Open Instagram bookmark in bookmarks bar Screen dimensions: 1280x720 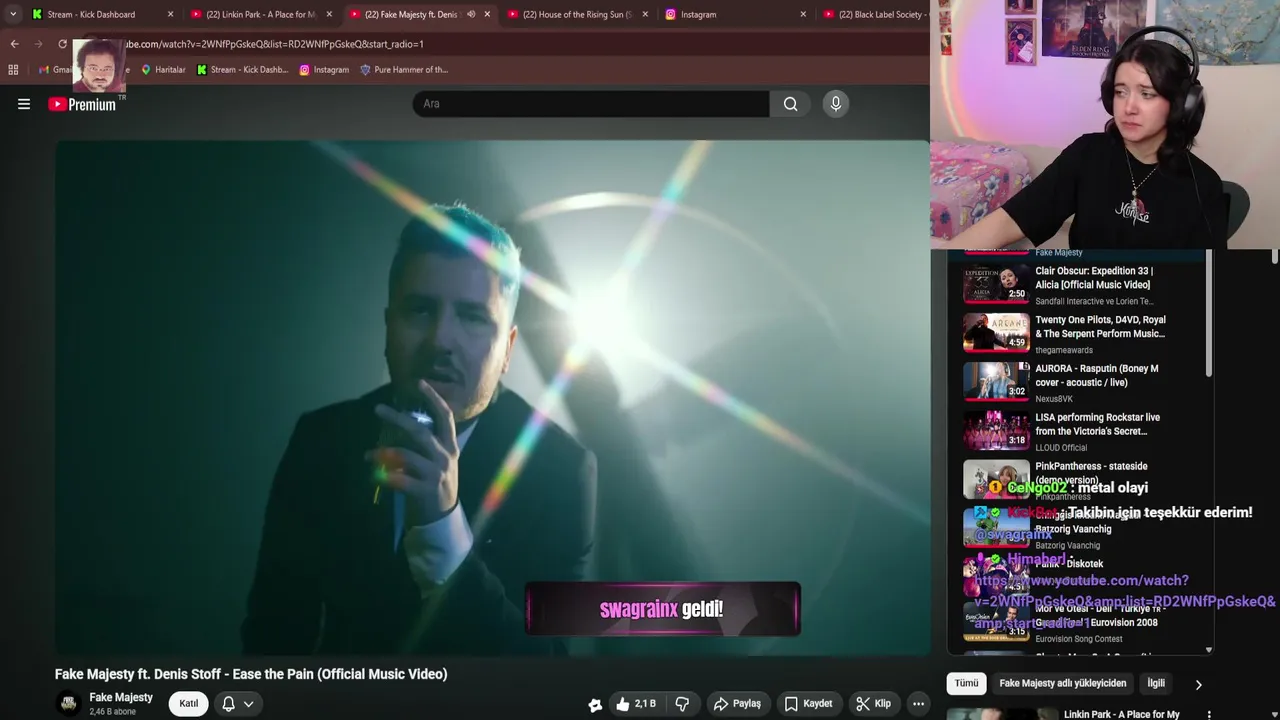pyautogui.click(x=324, y=70)
